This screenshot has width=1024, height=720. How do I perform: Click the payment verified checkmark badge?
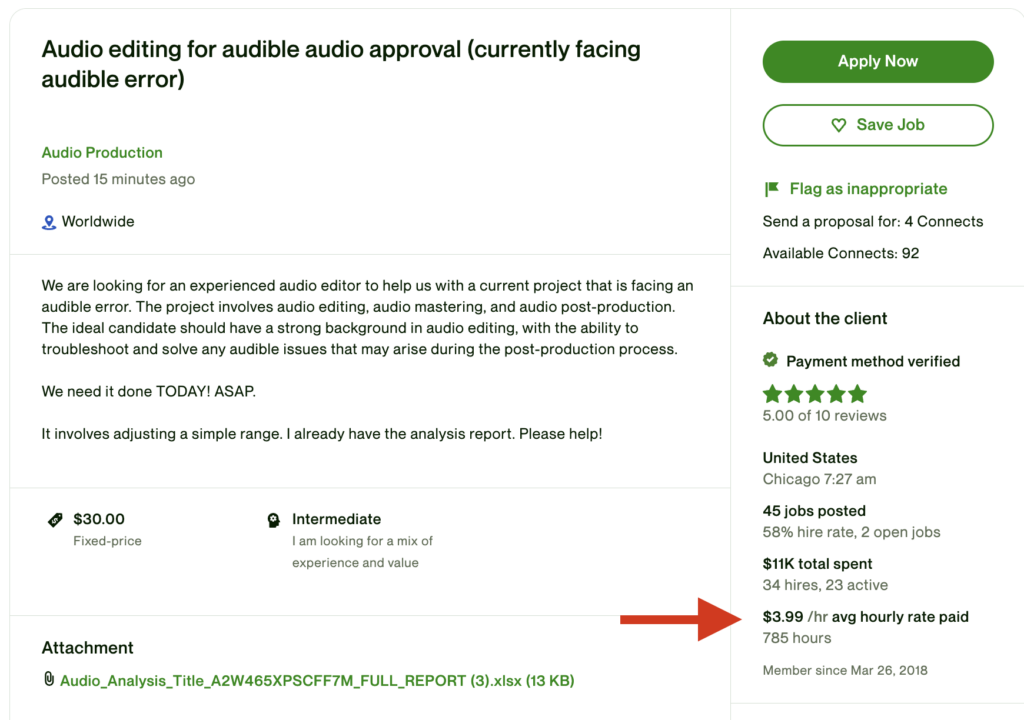pos(771,361)
